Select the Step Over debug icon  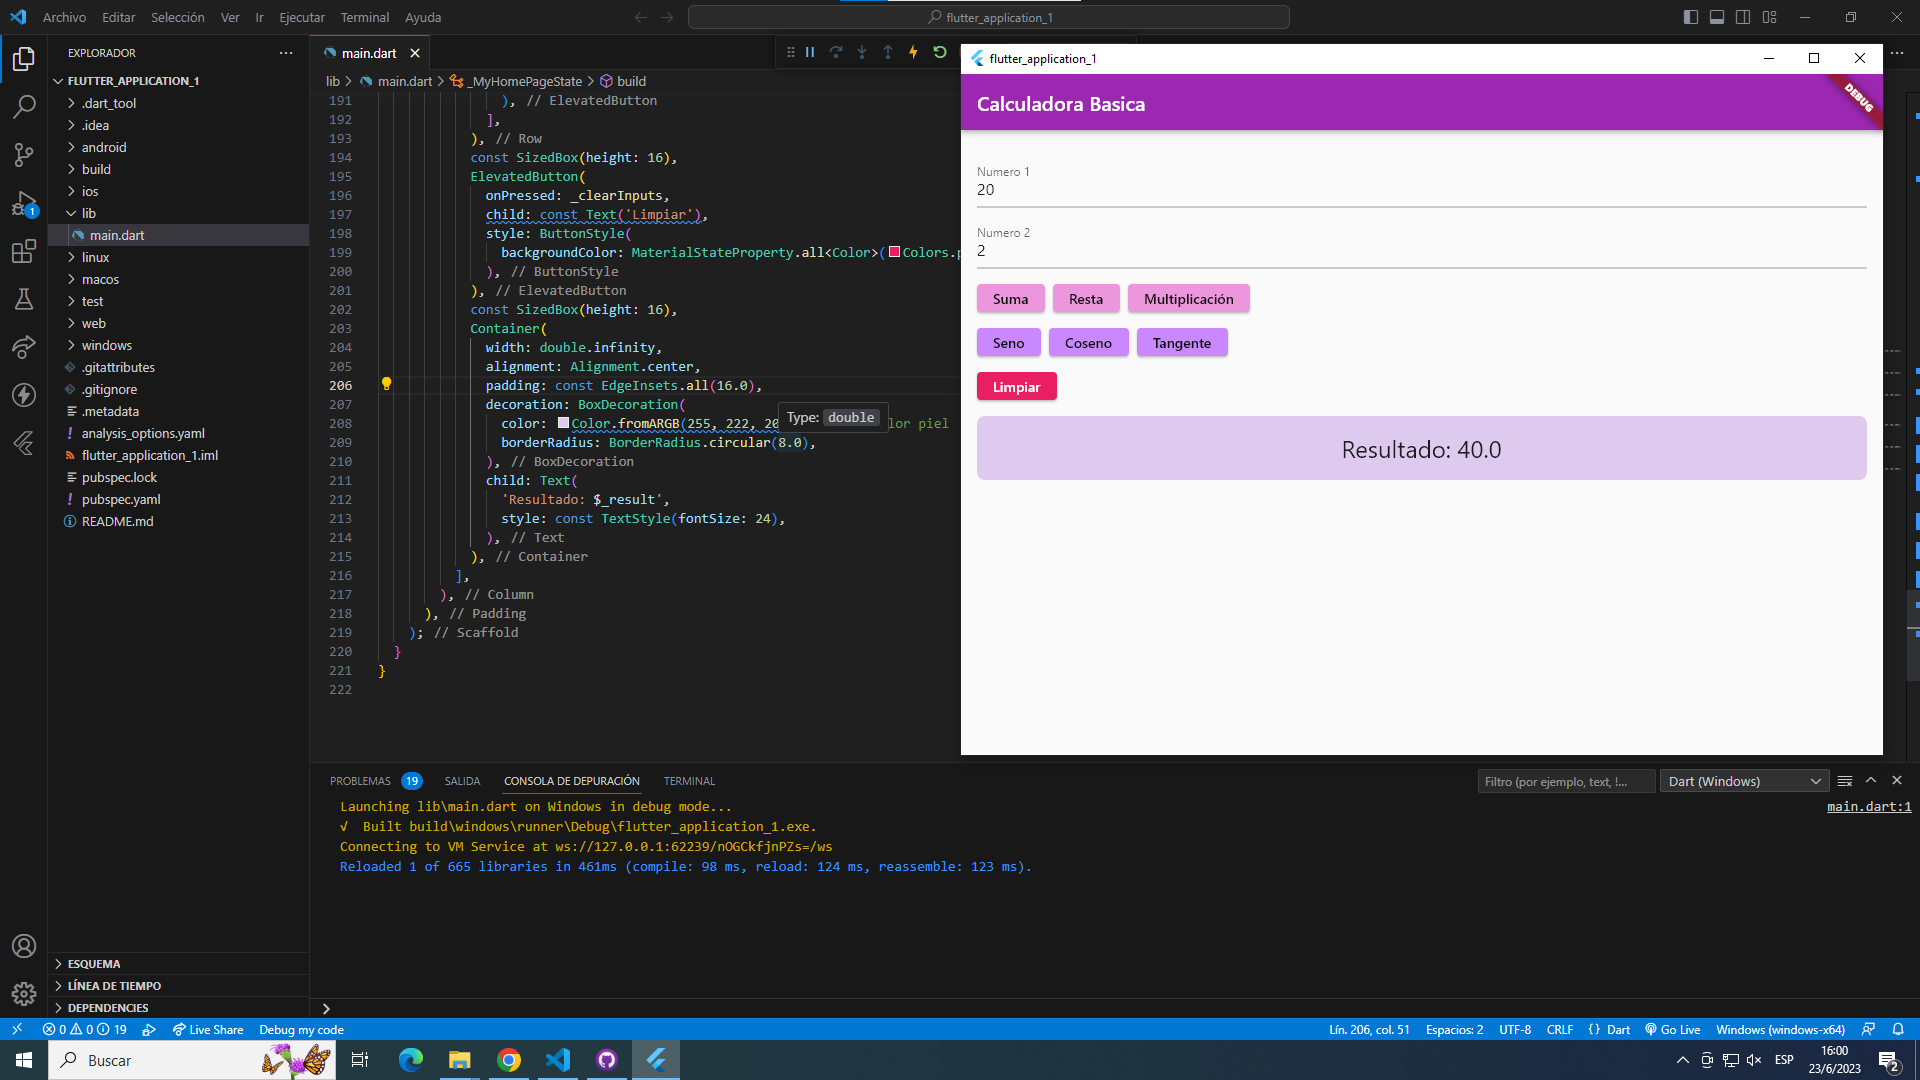[x=836, y=52]
